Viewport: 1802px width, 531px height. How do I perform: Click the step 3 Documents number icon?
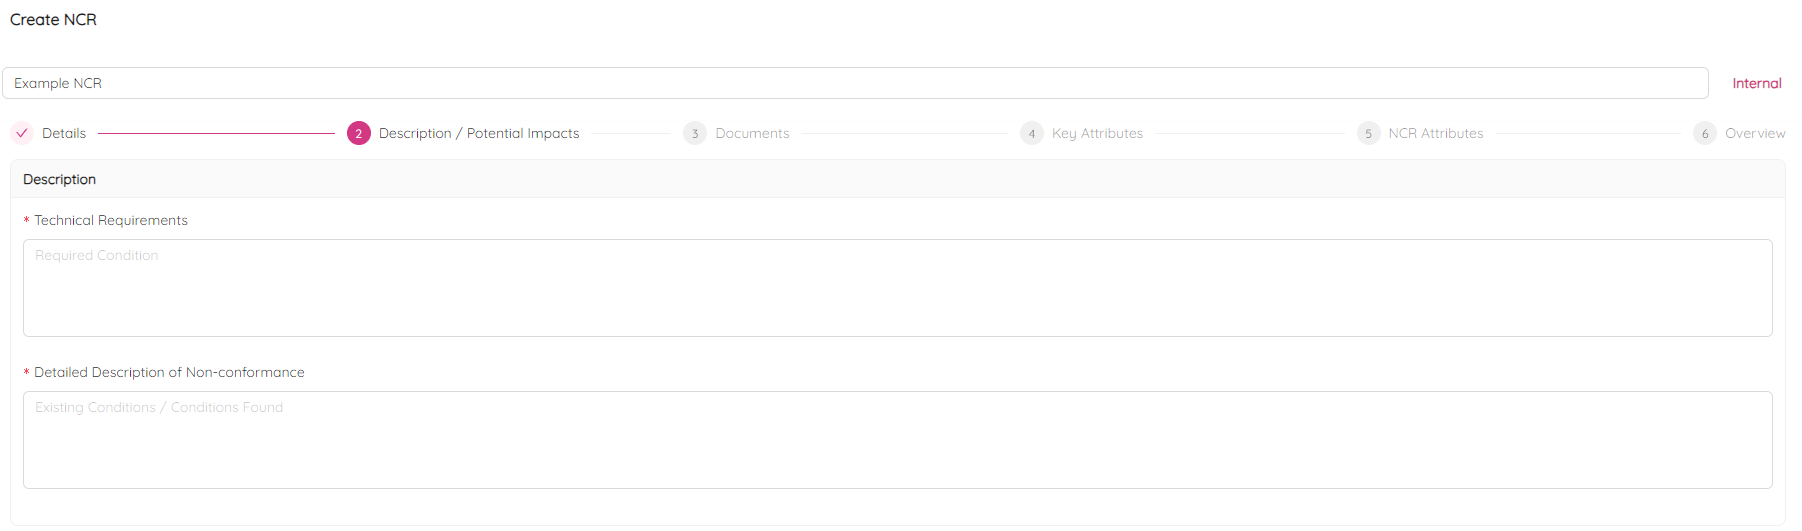point(695,133)
